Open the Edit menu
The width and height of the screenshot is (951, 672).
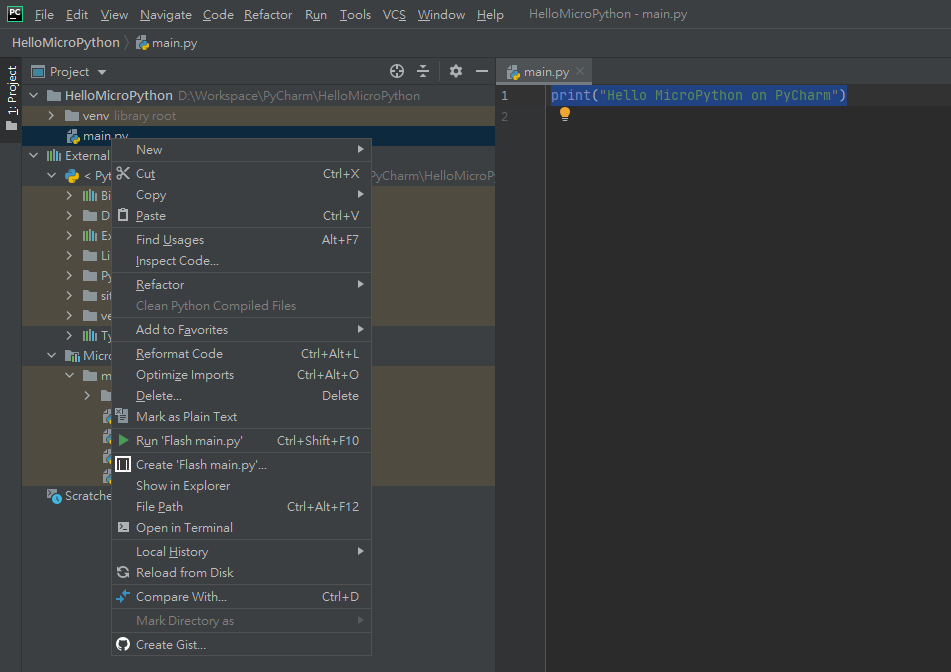point(77,15)
